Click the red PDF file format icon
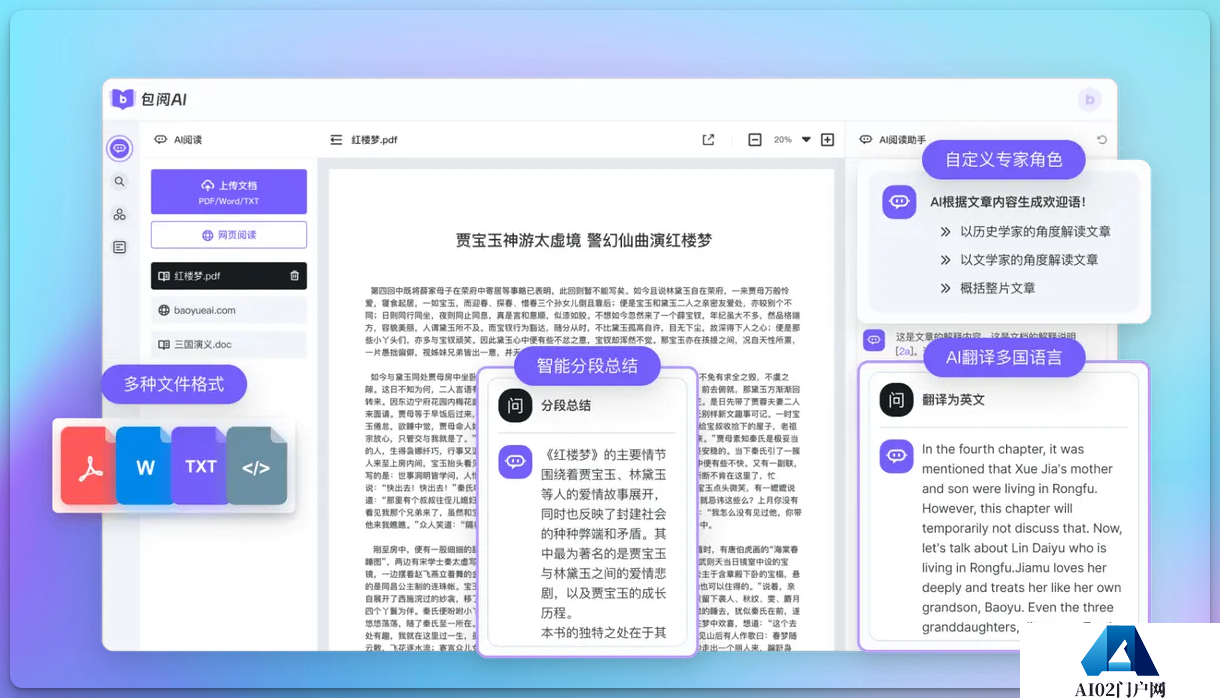Screen dimensions: 1220x698 click(89, 466)
